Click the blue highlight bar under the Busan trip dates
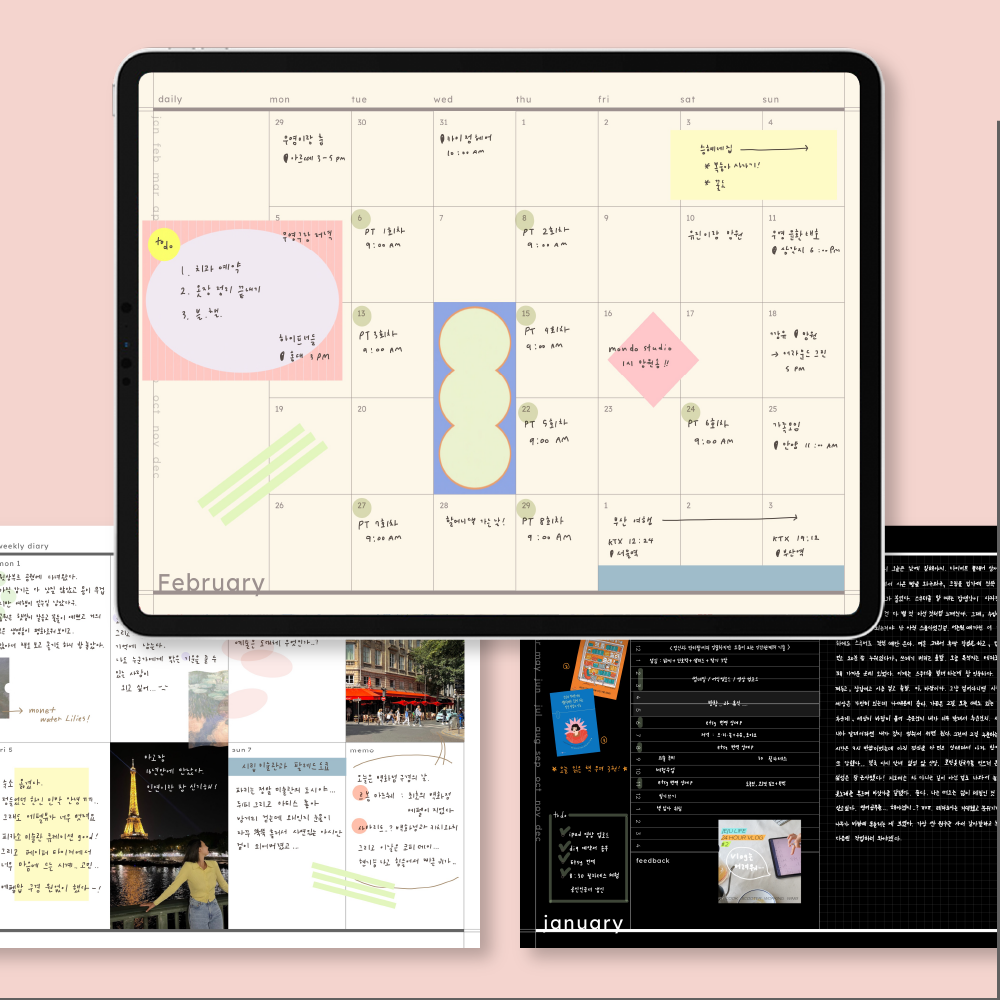The width and height of the screenshot is (1000, 1000). [x=720, y=575]
